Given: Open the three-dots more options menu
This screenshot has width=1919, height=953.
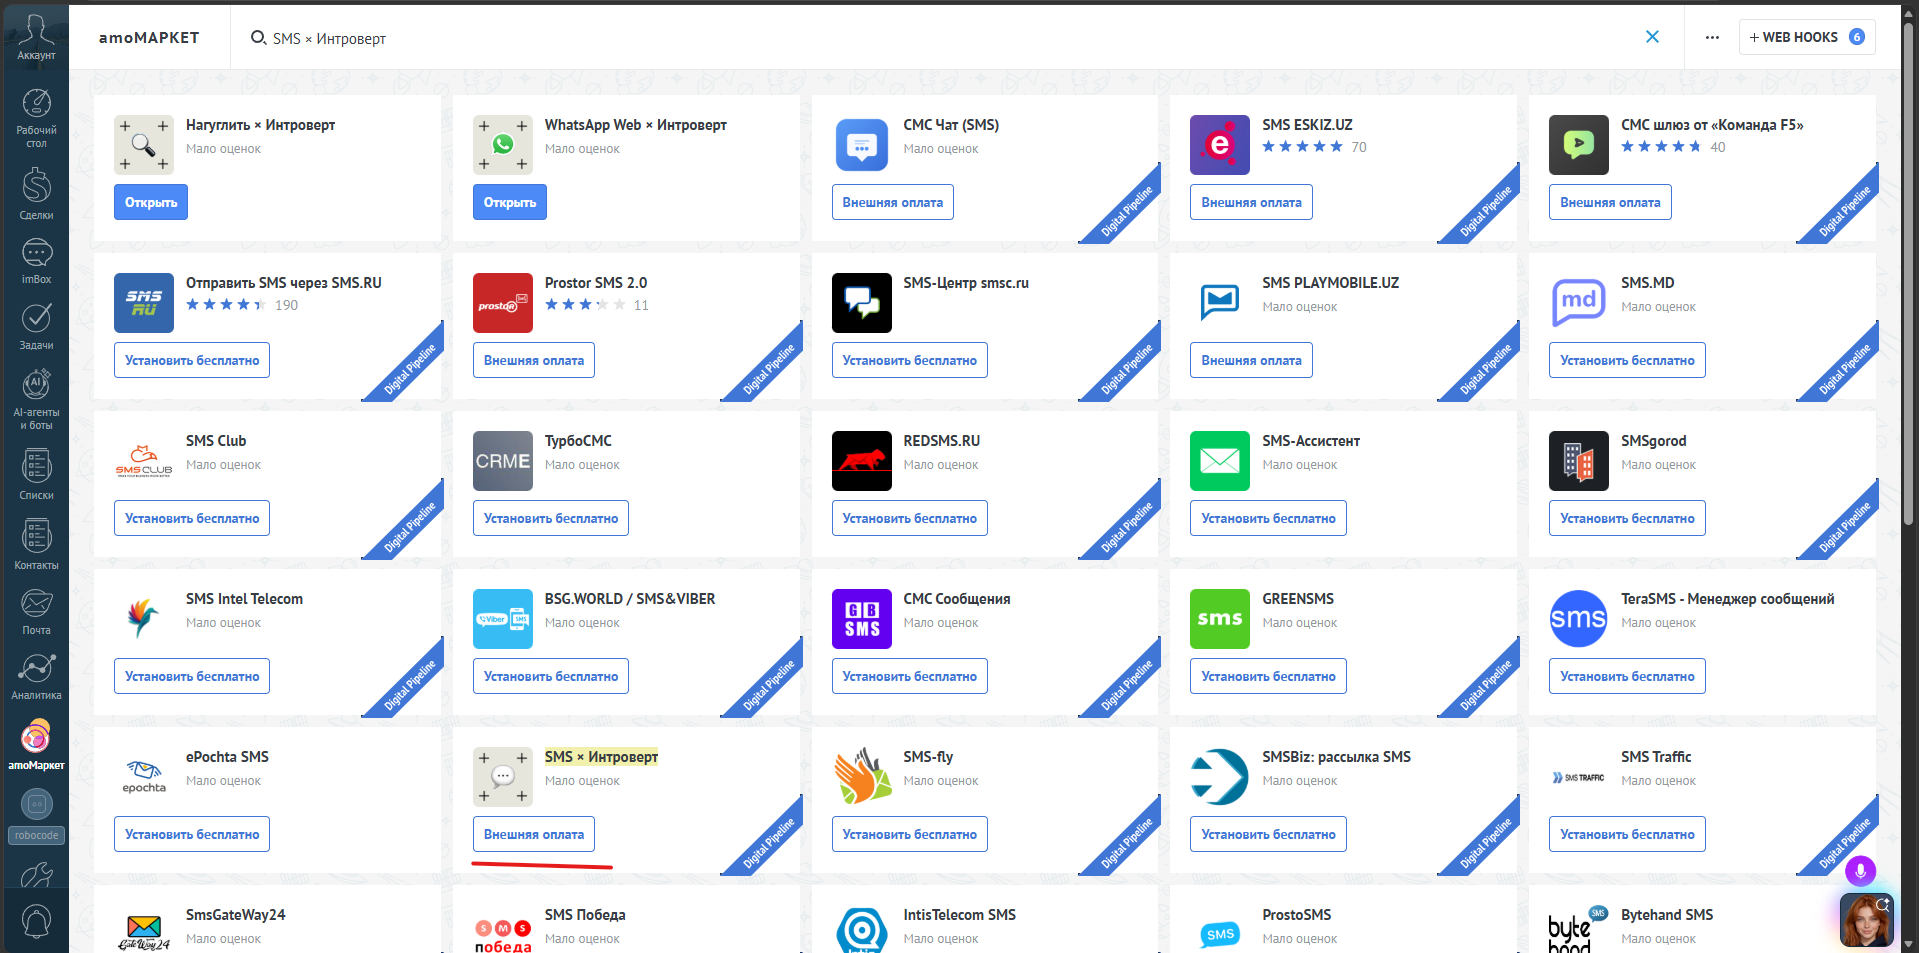Looking at the screenshot, I should pos(1712,38).
